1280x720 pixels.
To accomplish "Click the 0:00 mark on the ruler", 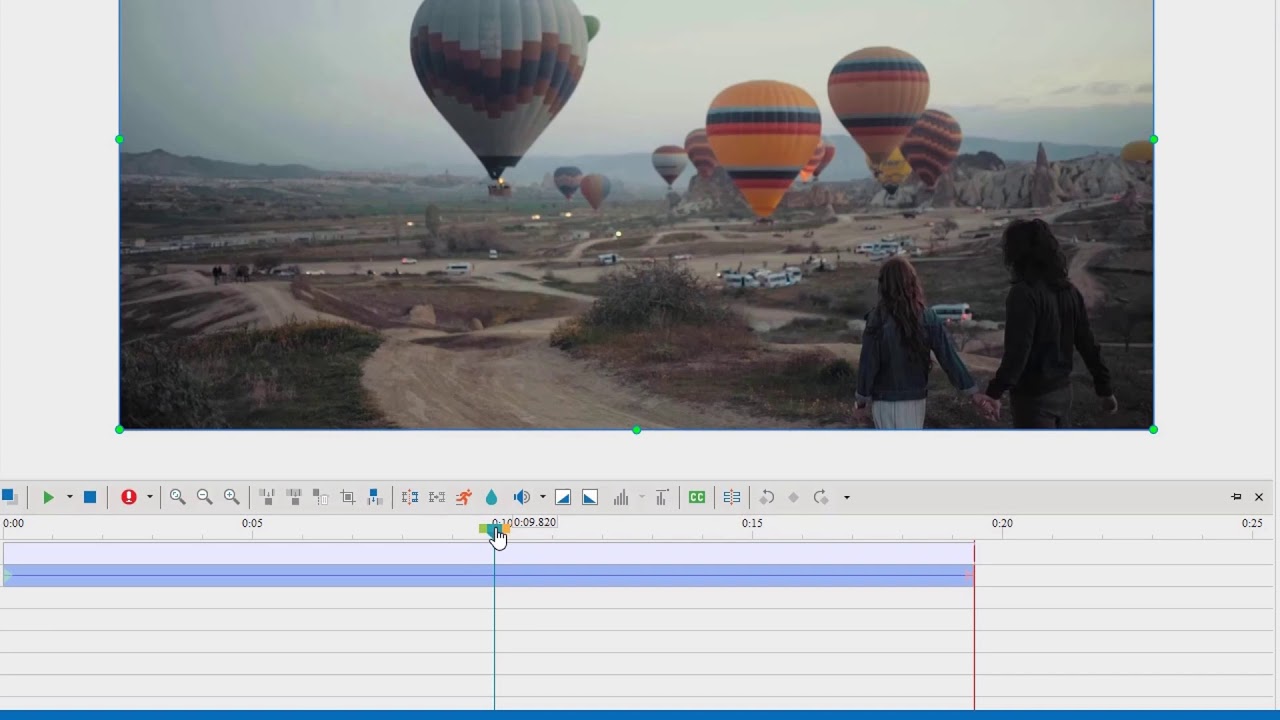I will tap(13, 523).
